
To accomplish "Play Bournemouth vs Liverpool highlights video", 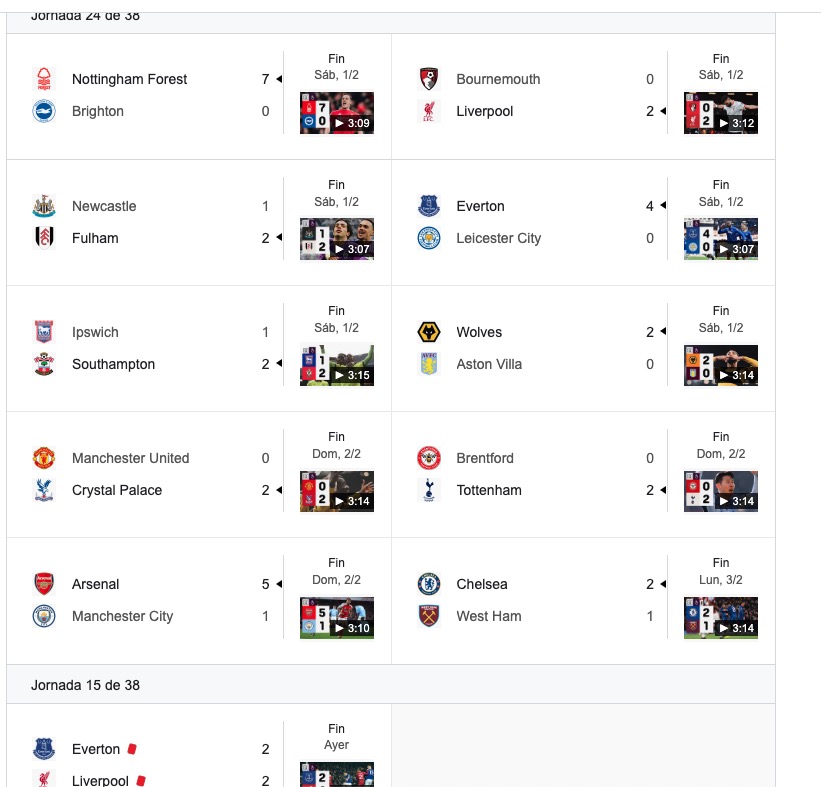I will pos(721,113).
